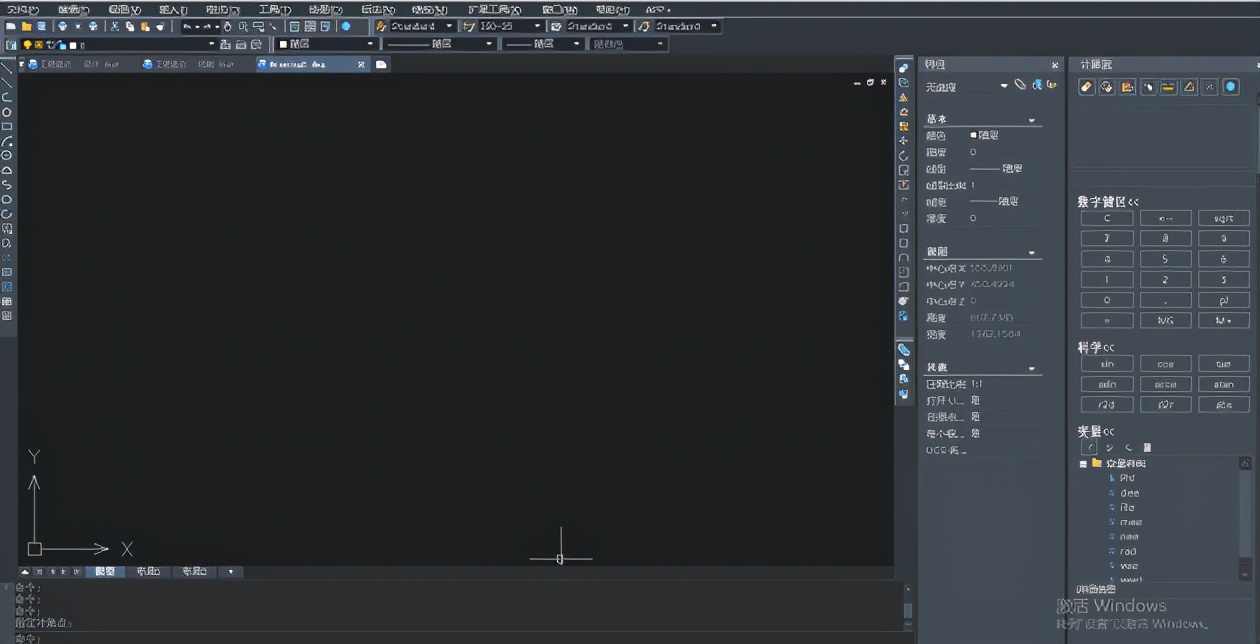
Task: Toggle the layer lightbulb visibility icon
Action: tap(27, 45)
